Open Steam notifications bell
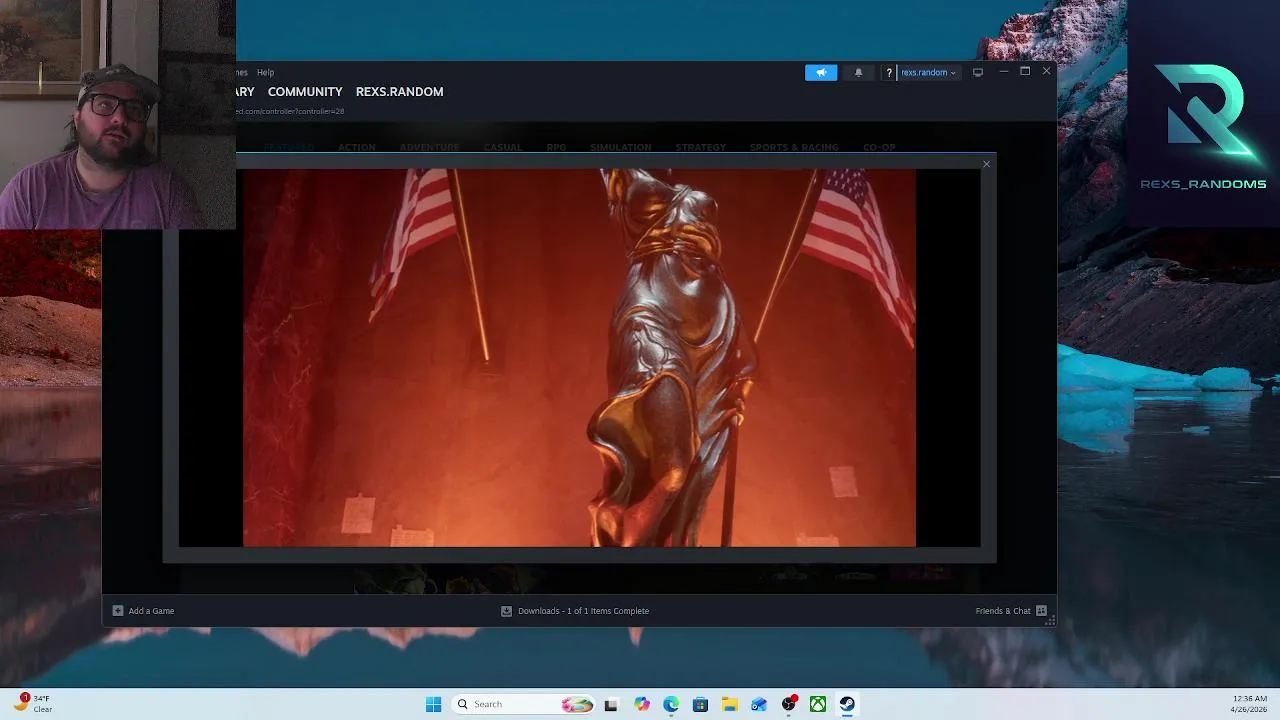The image size is (1280, 720). (x=858, y=72)
